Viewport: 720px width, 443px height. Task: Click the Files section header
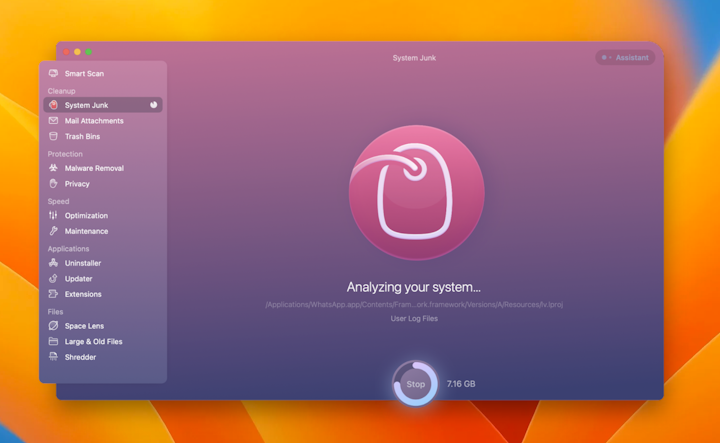pyautogui.click(x=55, y=311)
